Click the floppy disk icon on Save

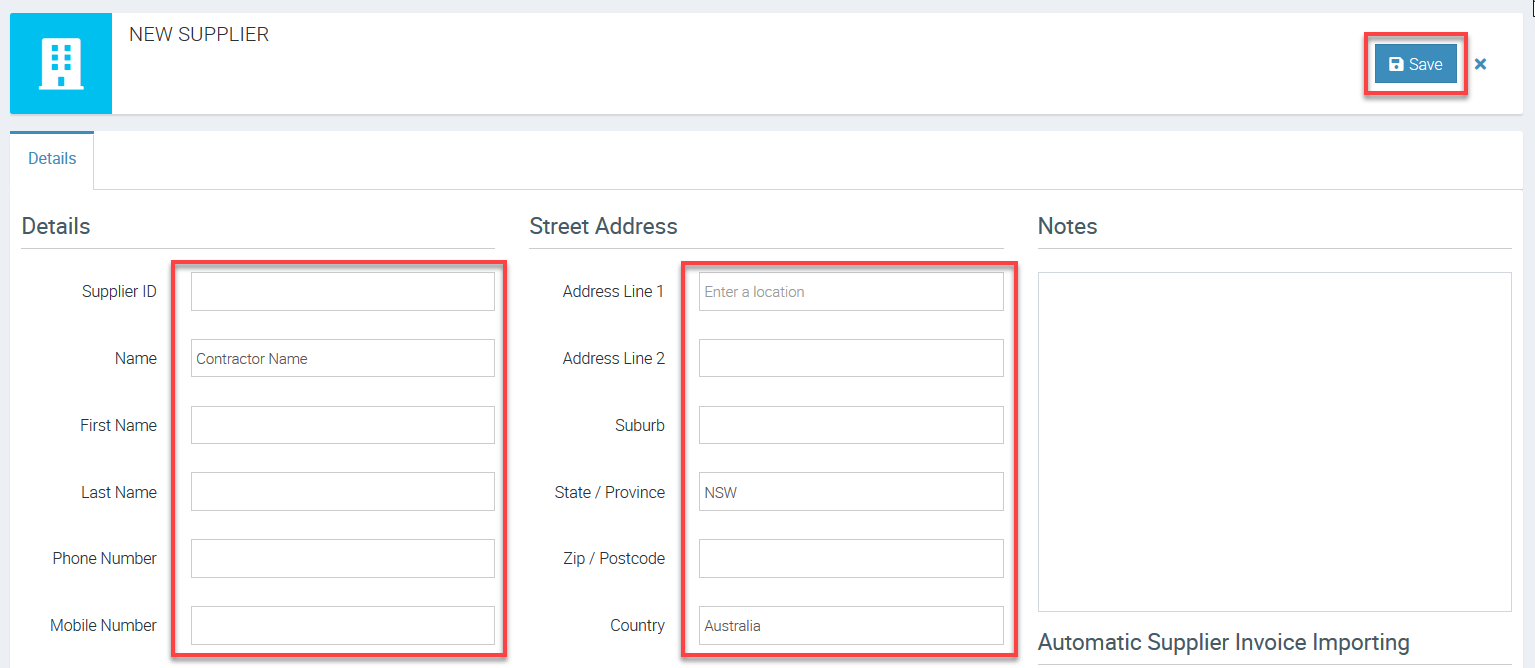click(1396, 64)
